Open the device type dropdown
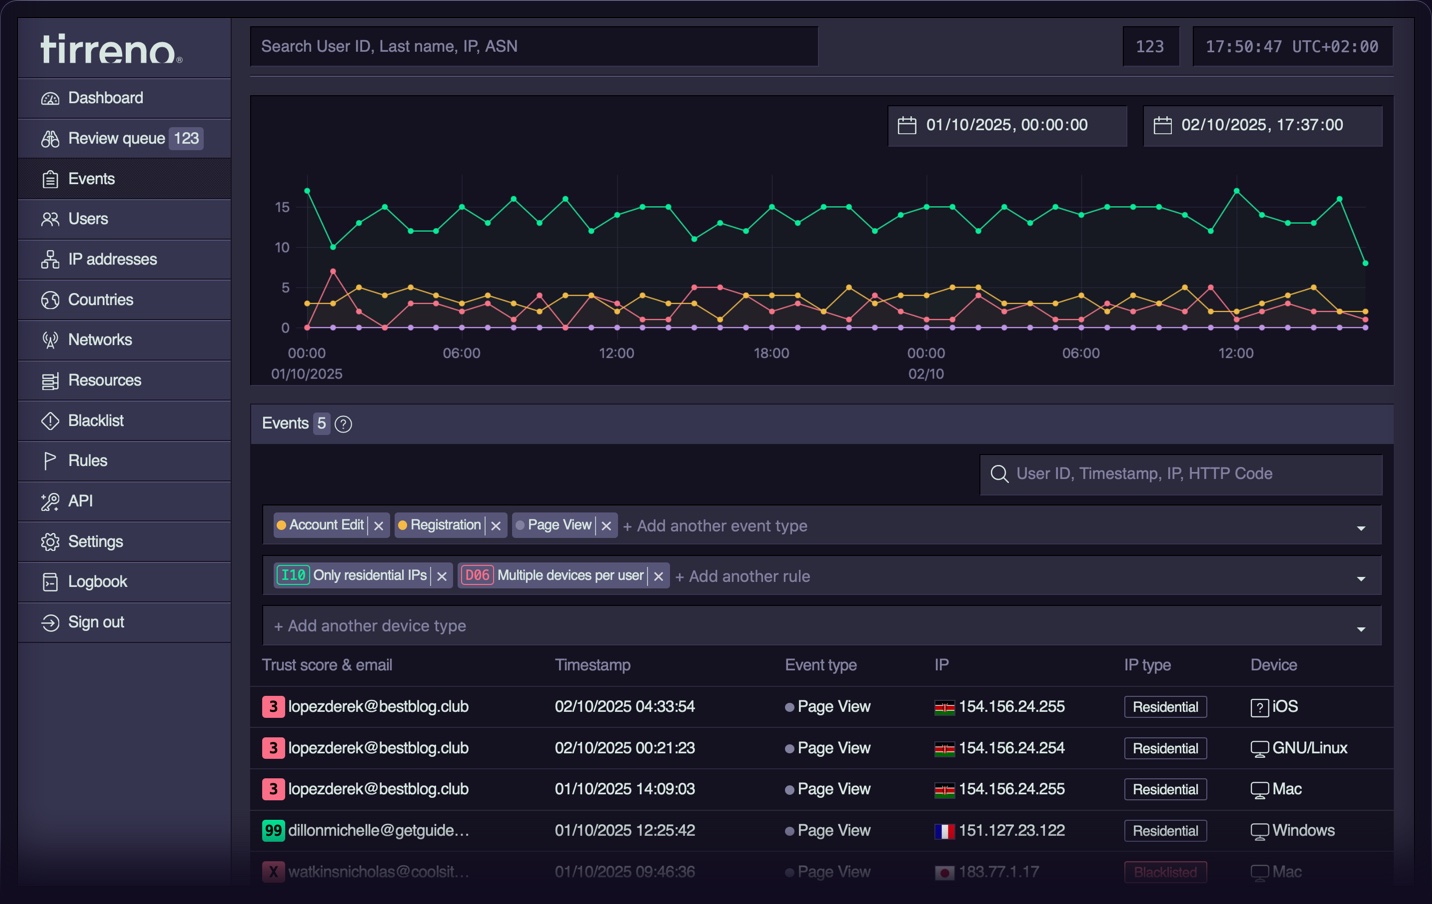The image size is (1432, 904). [x=1359, y=627]
